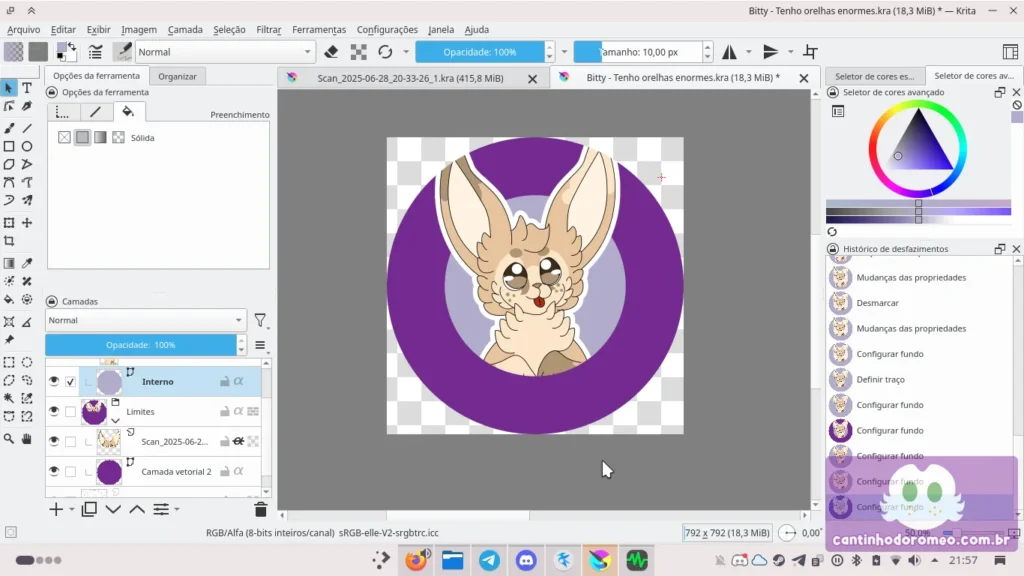Screen dimensions: 1024x576
Task: Select the Bezier Curve tool
Action: click(x=9, y=182)
